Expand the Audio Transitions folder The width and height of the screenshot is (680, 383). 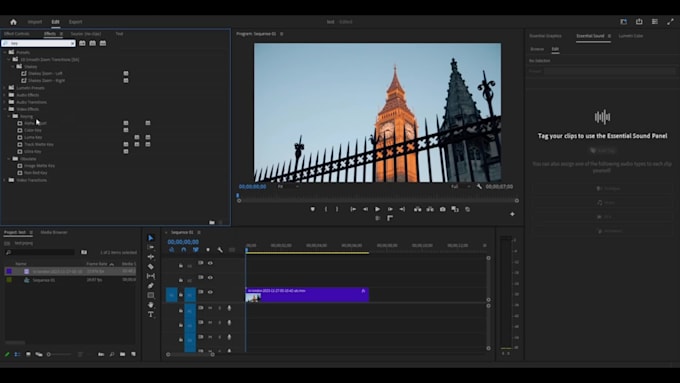[5, 102]
